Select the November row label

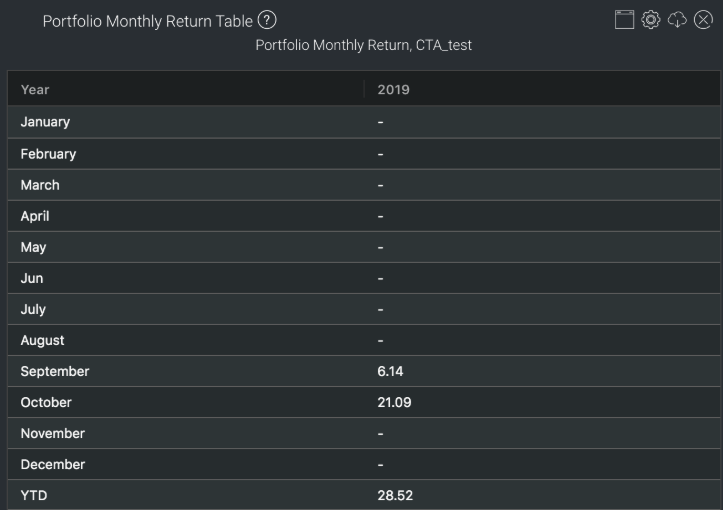53,433
